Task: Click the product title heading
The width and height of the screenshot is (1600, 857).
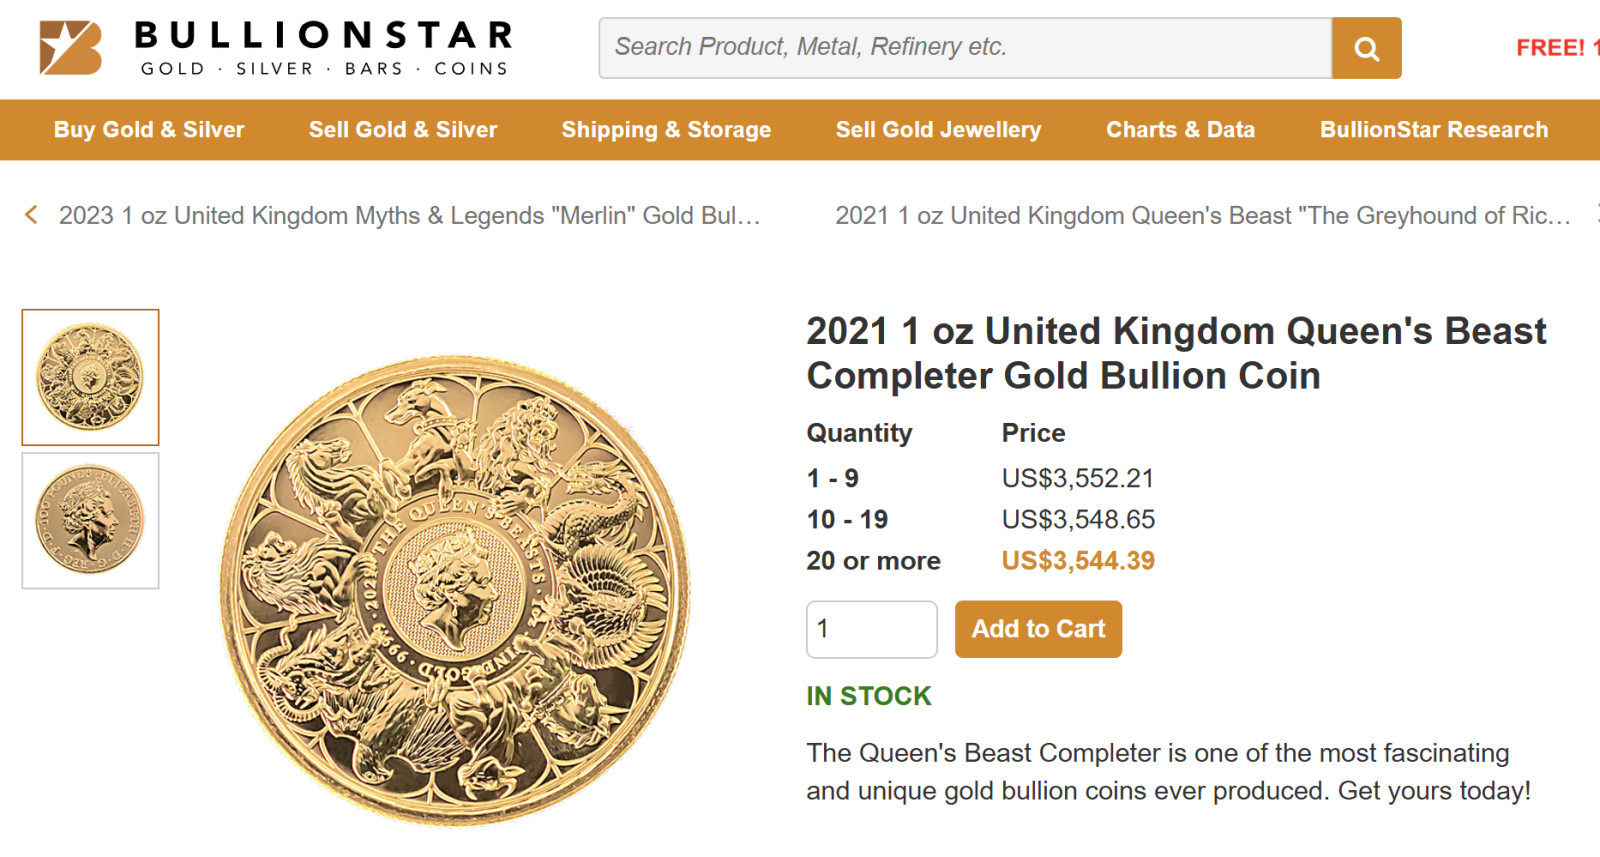Action: [x=1176, y=353]
